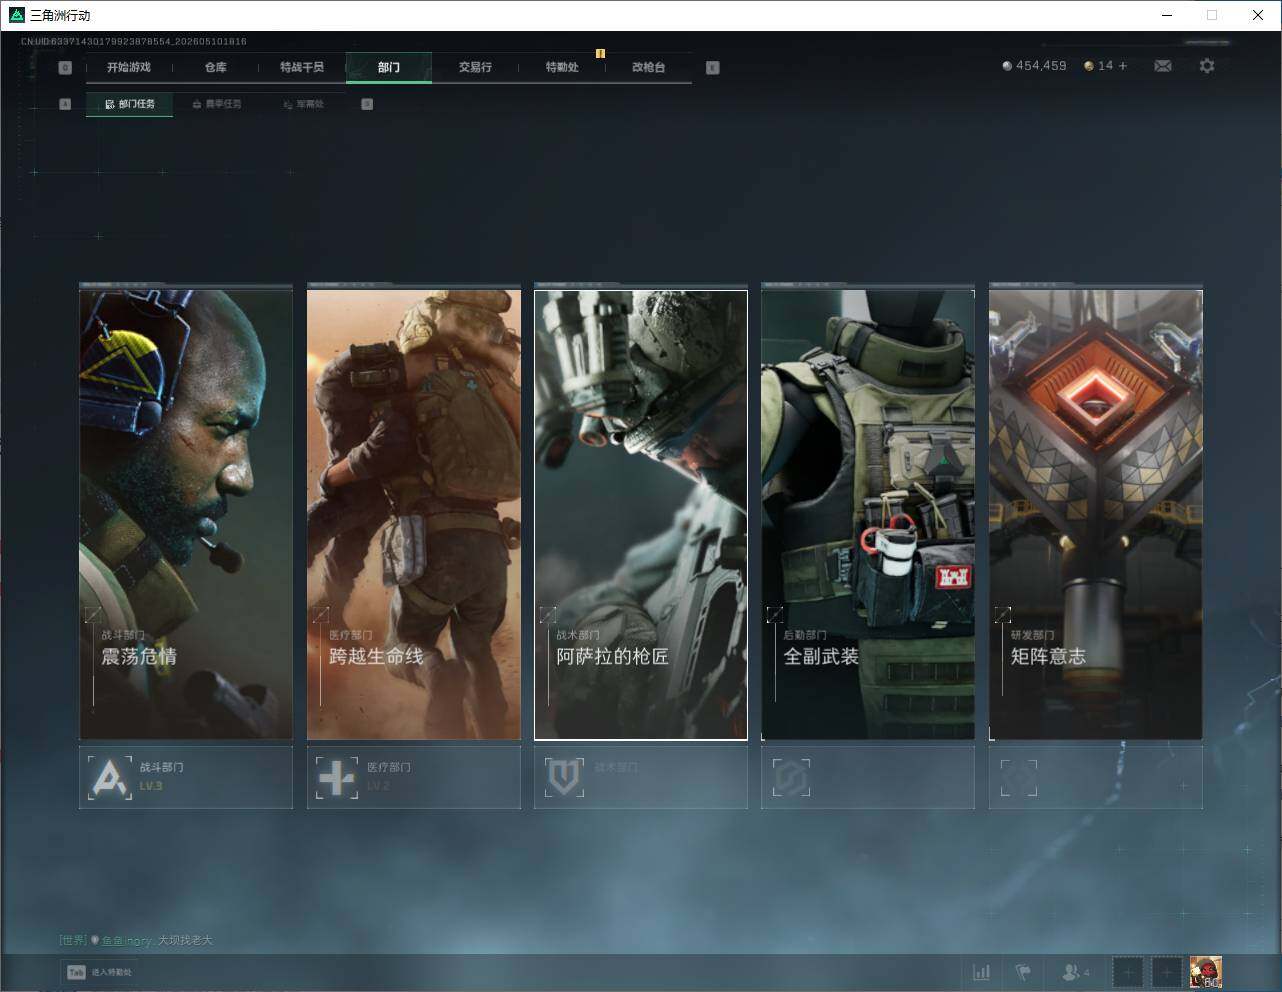This screenshot has height=992, width=1282.
Task: Switch to the 交易行 tab
Action: 475,67
